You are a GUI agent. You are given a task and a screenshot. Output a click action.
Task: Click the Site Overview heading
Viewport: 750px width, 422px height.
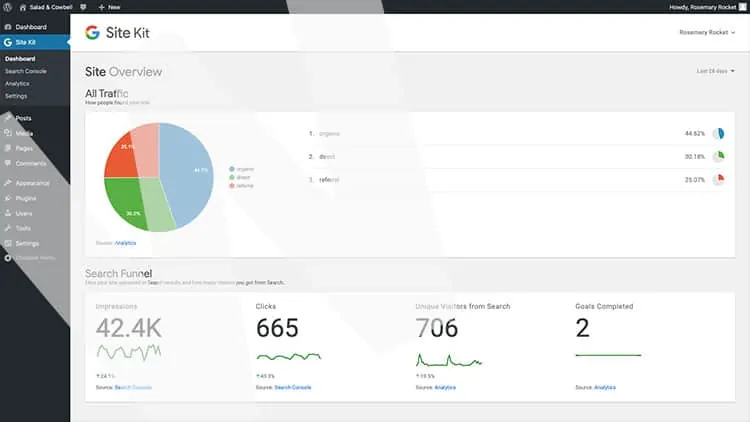point(123,72)
